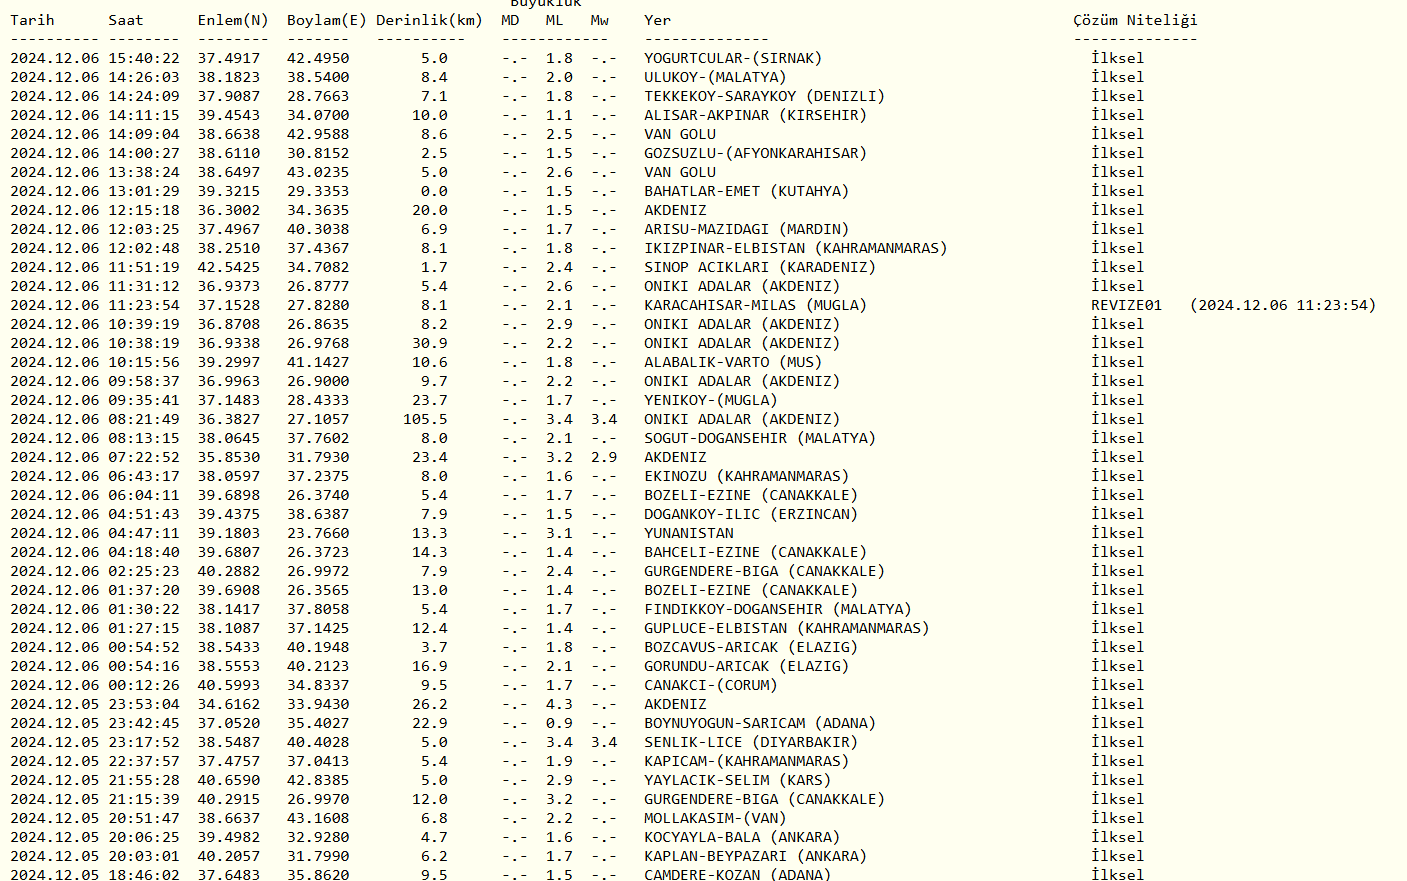Image resolution: width=1407 pixels, height=881 pixels.
Task: Click time 06:04:11 entry
Action: pyautogui.click(x=144, y=495)
